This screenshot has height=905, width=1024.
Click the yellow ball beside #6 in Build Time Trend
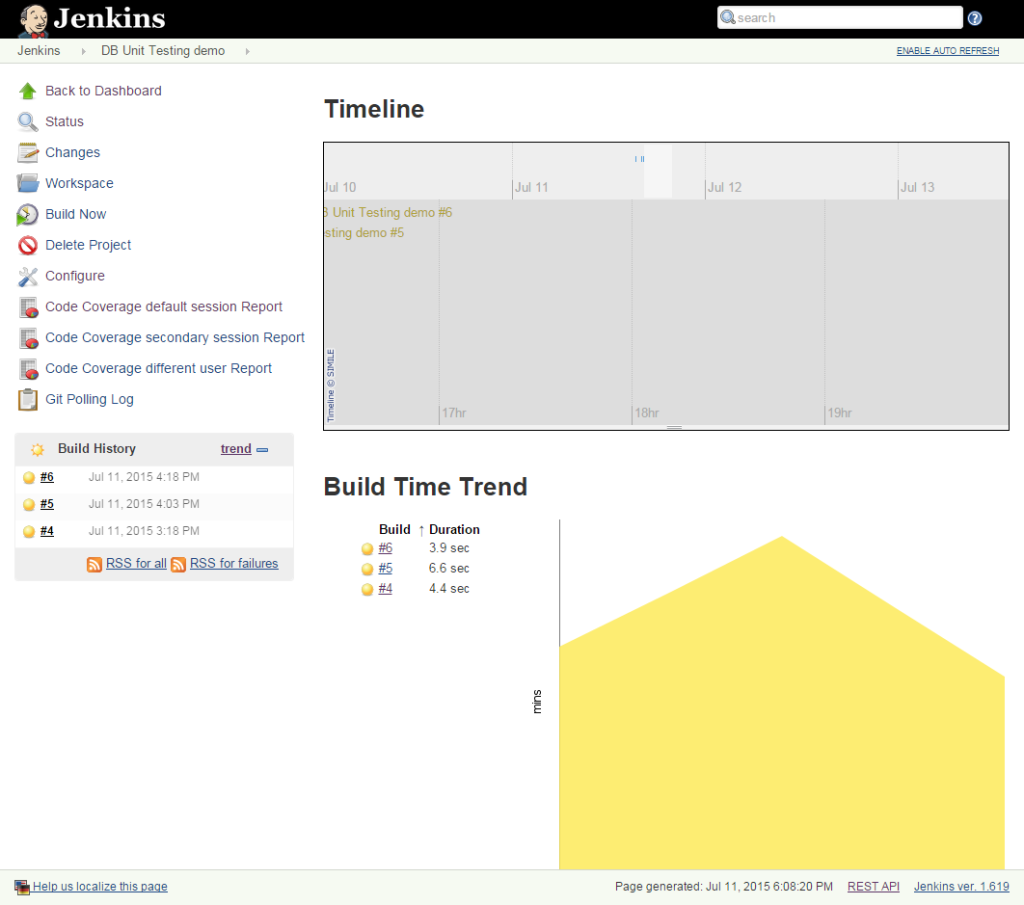coord(367,549)
